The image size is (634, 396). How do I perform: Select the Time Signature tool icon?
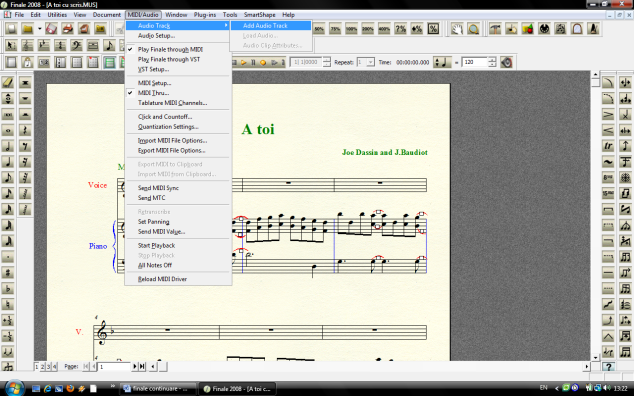tap(60, 45)
